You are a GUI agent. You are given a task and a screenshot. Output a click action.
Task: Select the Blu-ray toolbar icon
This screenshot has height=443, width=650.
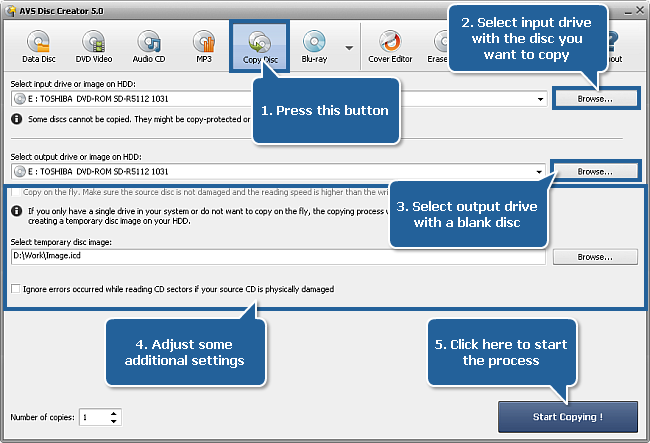pos(314,46)
